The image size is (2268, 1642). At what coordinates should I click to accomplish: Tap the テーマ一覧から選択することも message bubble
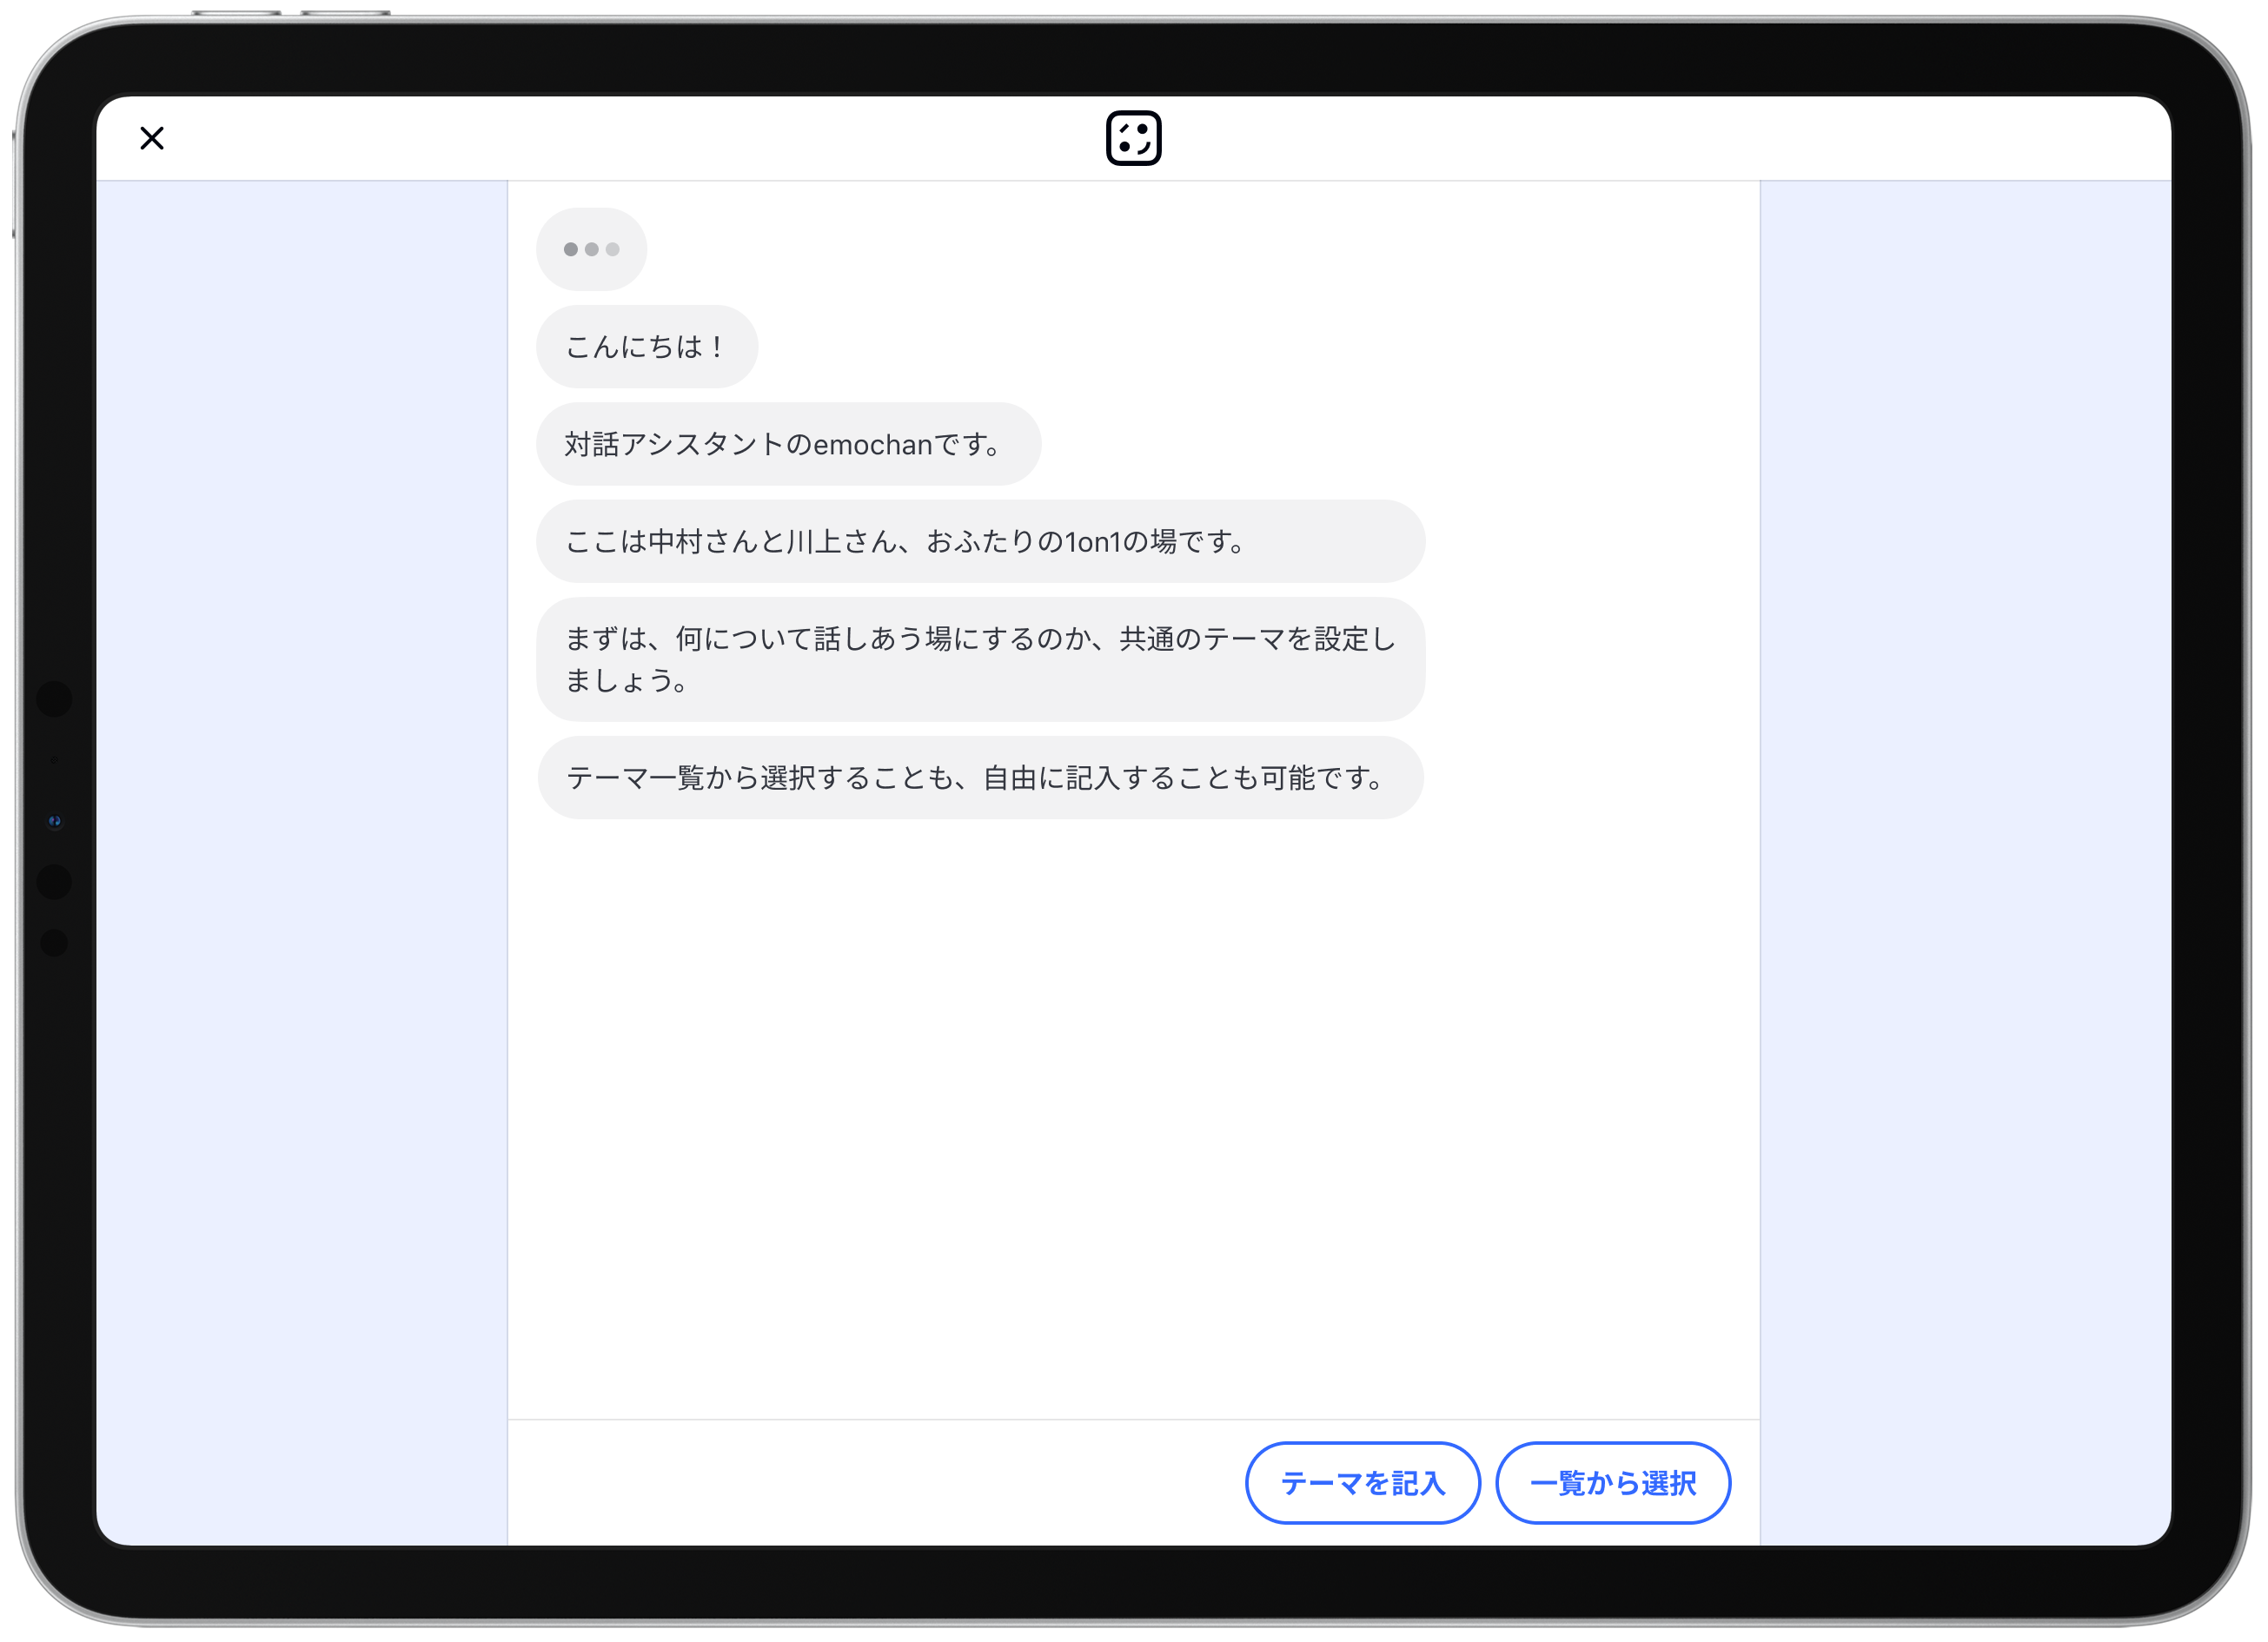coord(979,778)
